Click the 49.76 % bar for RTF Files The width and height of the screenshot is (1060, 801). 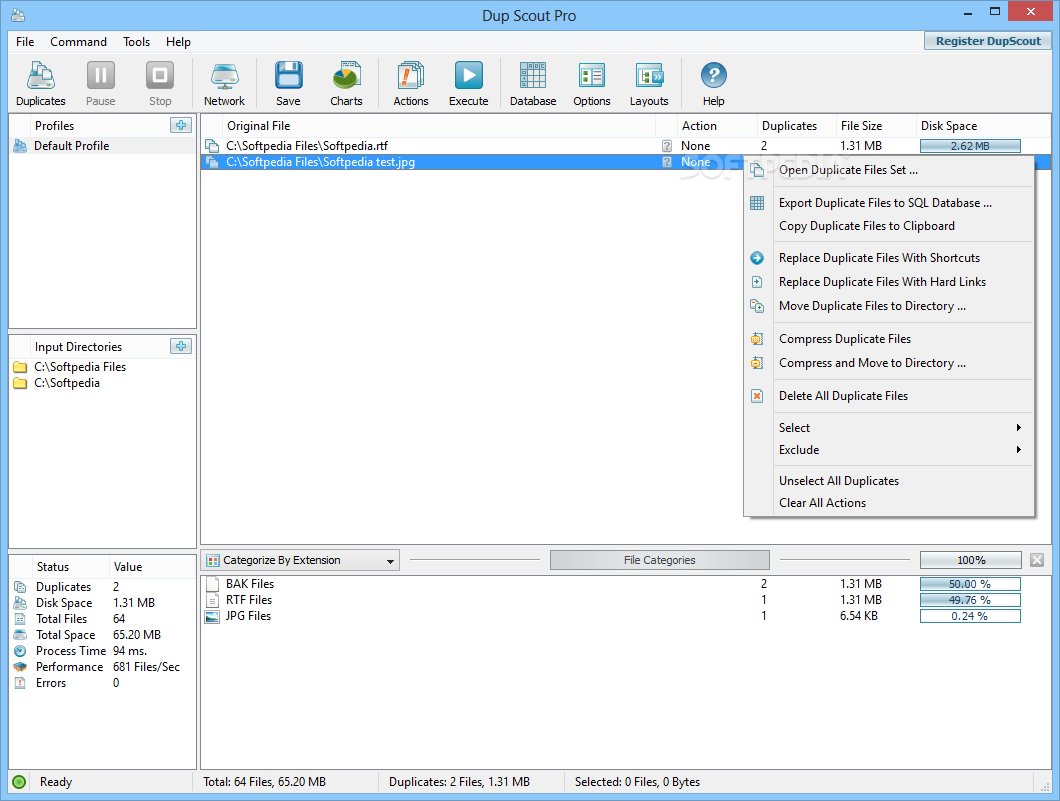(x=970, y=600)
